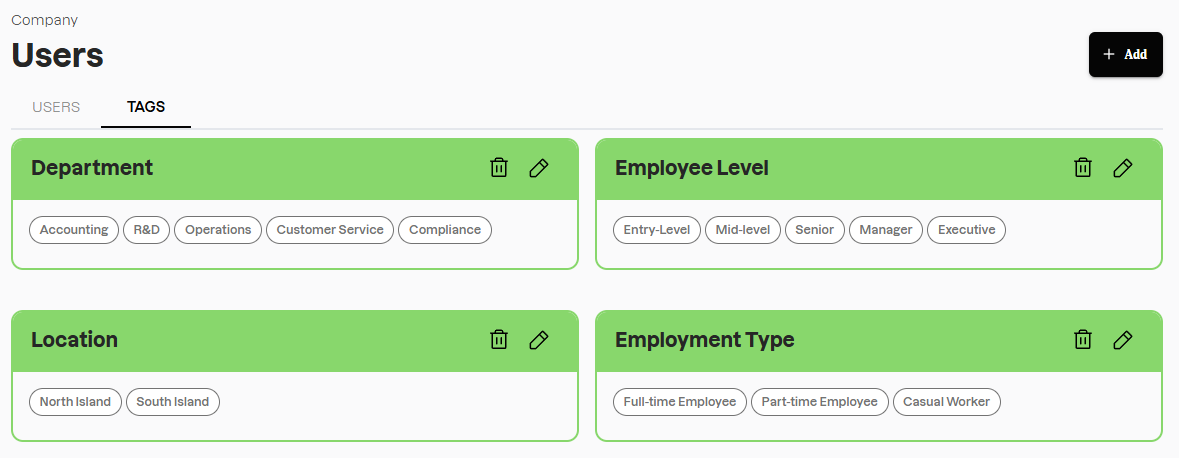Delete the Department tag group
The width and height of the screenshot is (1179, 458).
point(499,168)
